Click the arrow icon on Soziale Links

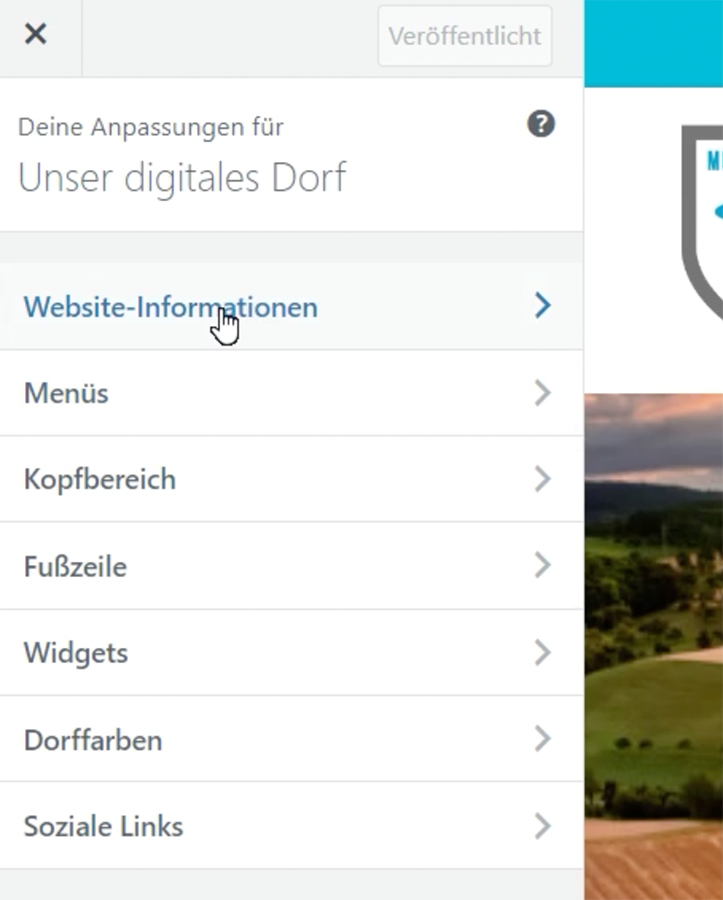pyautogui.click(x=542, y=826)
